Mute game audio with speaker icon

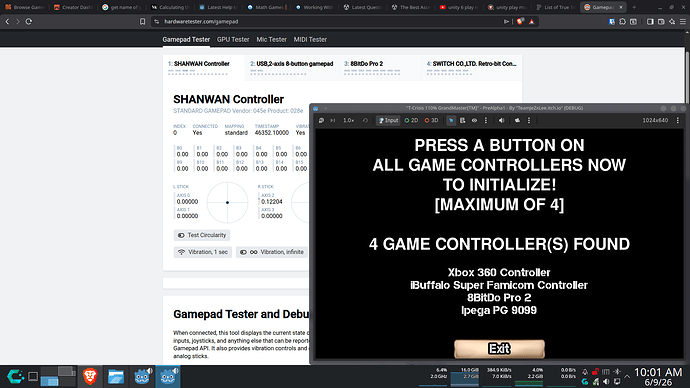coord(502,120)
